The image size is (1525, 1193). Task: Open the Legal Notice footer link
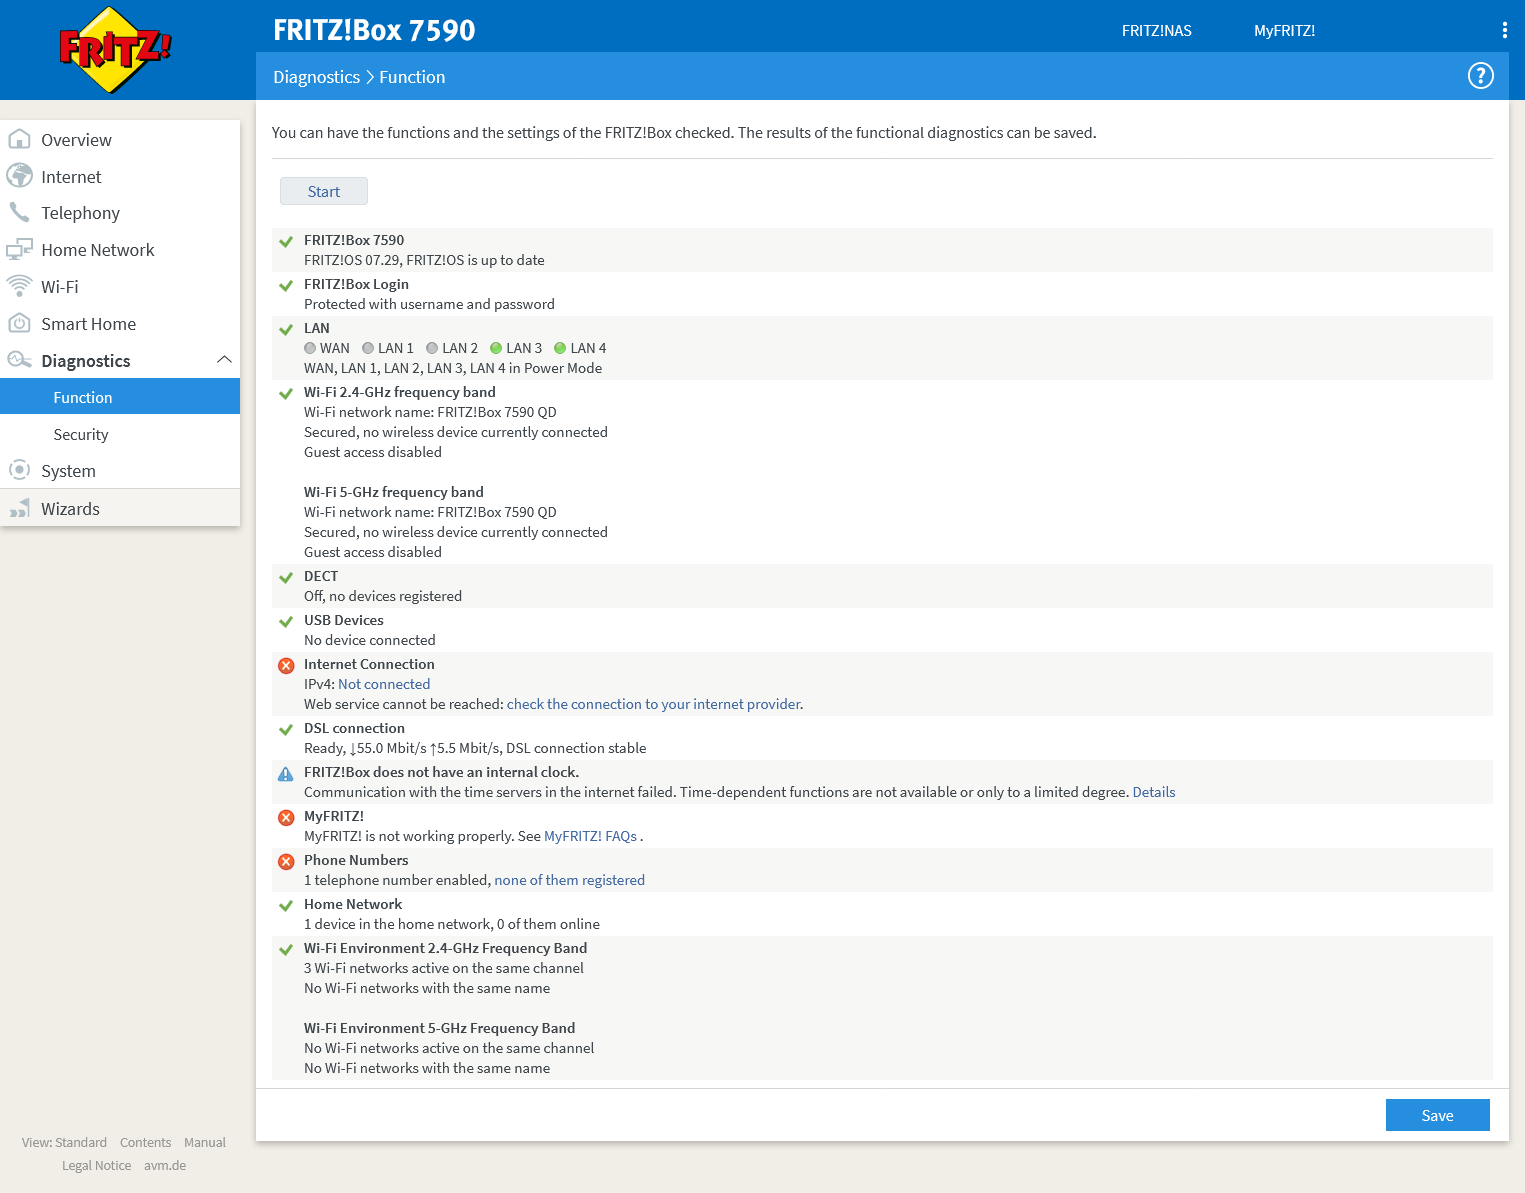click(96, 1165)
